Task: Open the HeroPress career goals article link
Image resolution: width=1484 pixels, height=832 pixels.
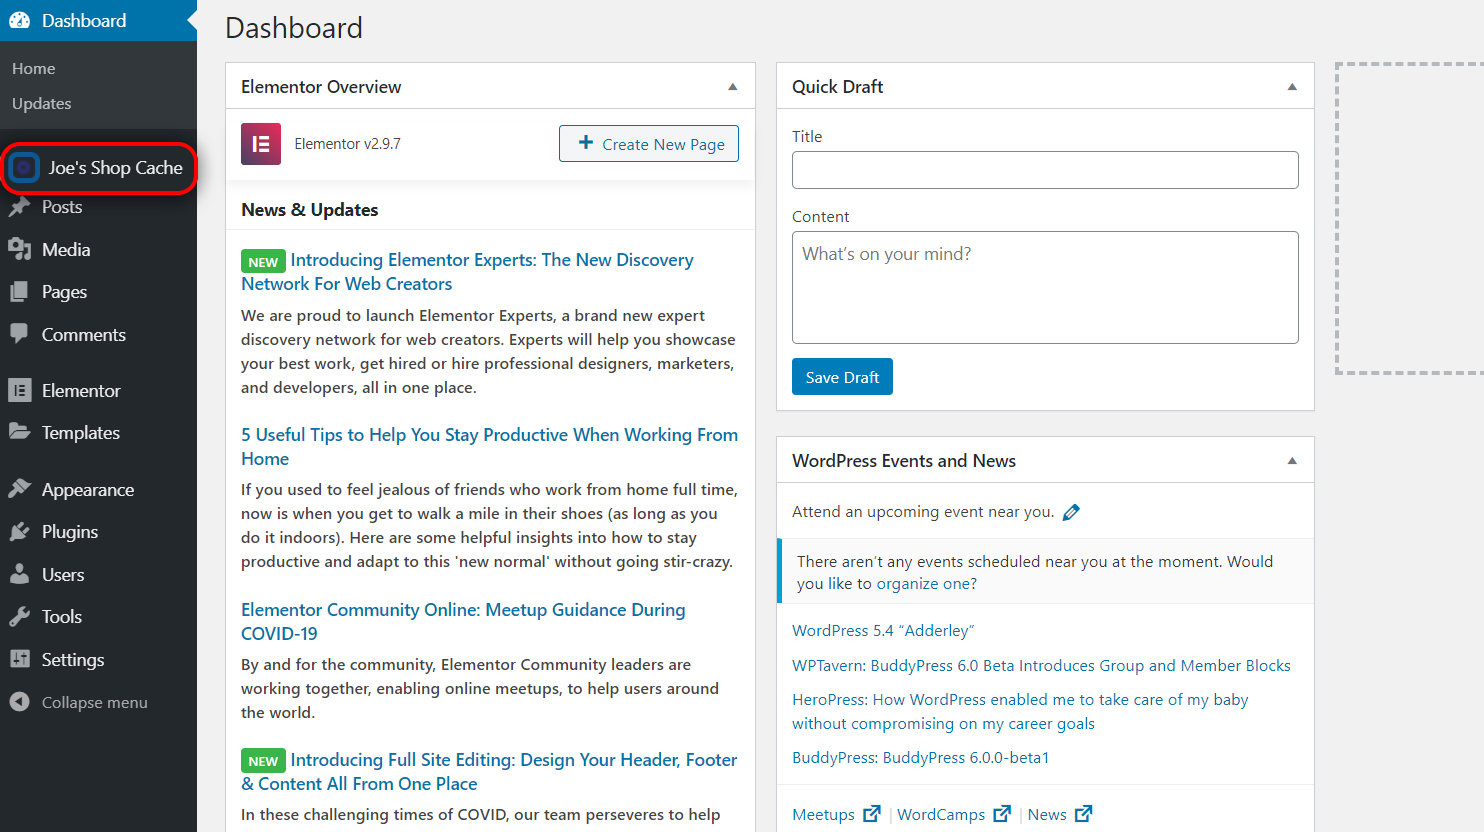Action: (x=1020, y=711)
